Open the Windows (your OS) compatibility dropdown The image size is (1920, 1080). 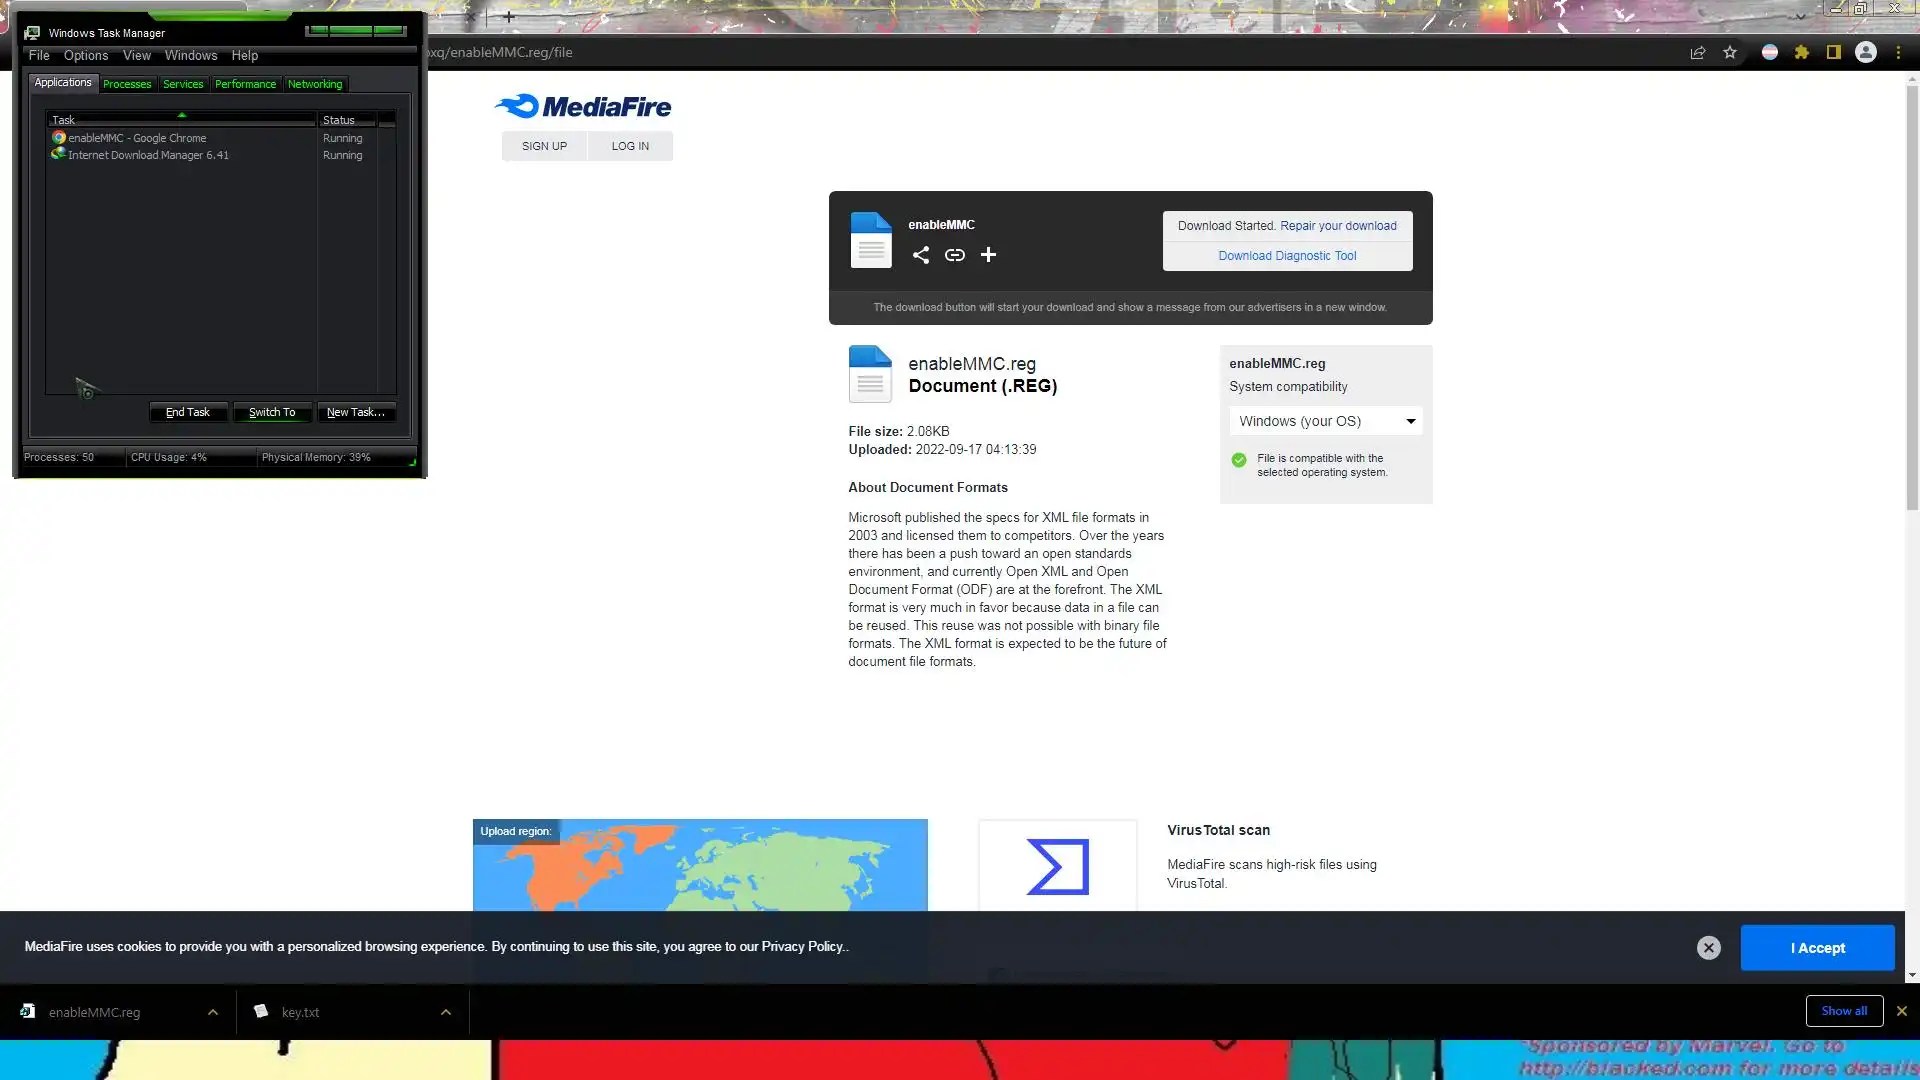(1326, 421)
